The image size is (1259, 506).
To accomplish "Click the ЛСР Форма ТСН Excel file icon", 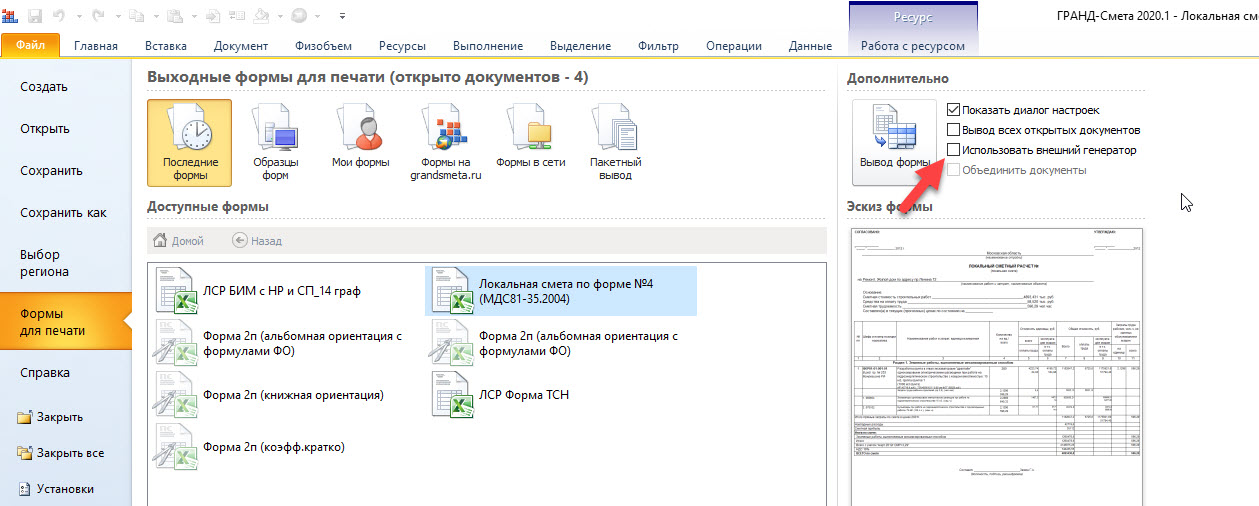I will click(x=451, y=395).
